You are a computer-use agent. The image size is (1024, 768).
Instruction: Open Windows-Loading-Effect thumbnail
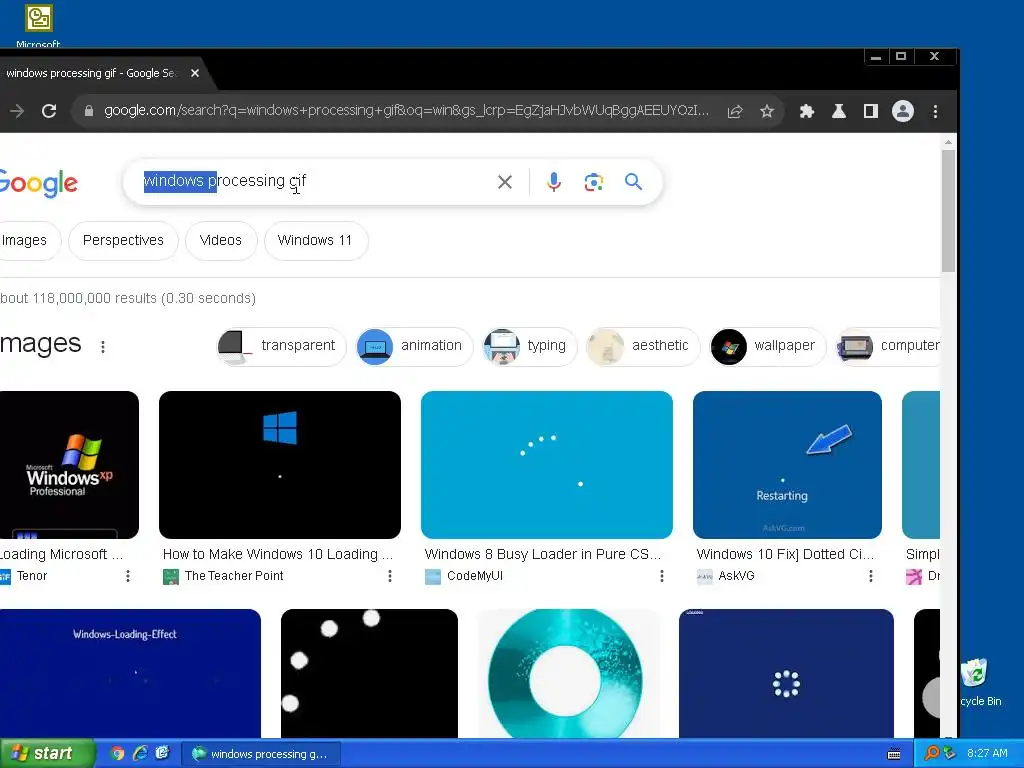[x=130, y=673]
